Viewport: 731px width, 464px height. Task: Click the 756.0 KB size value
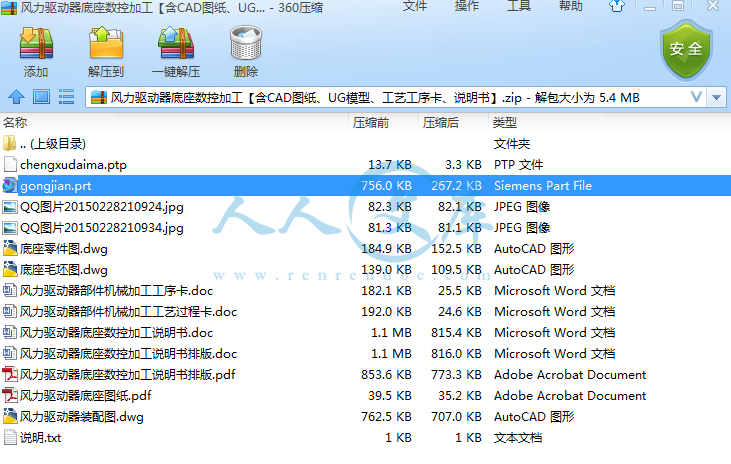(386, 186)
